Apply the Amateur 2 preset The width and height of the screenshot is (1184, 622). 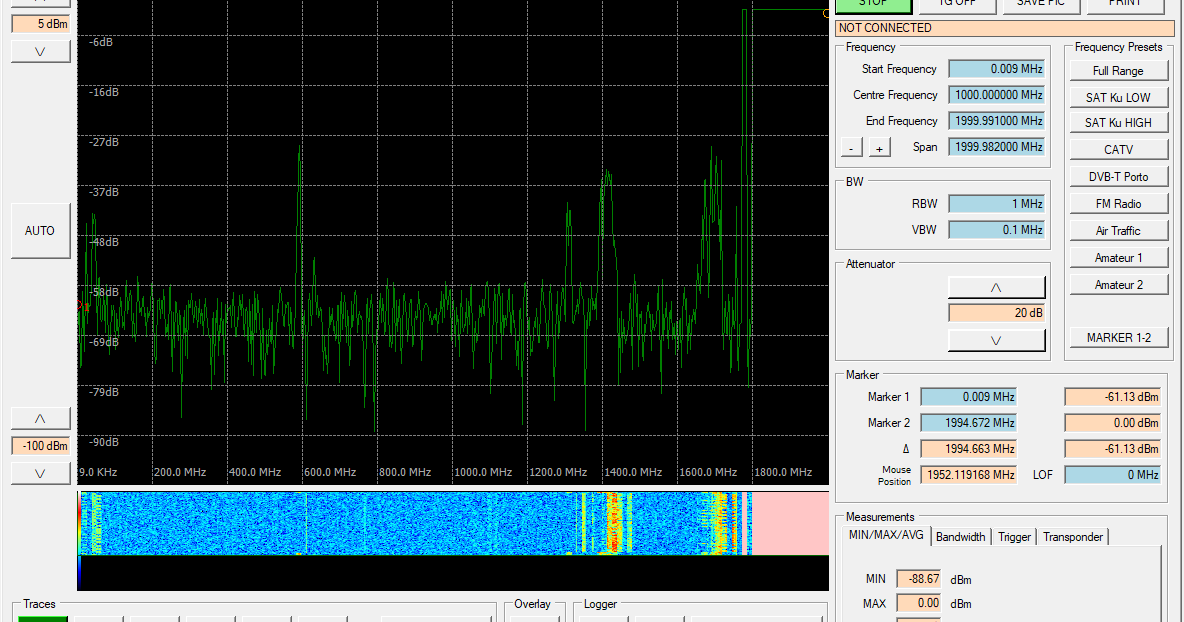click(1118, 284)
